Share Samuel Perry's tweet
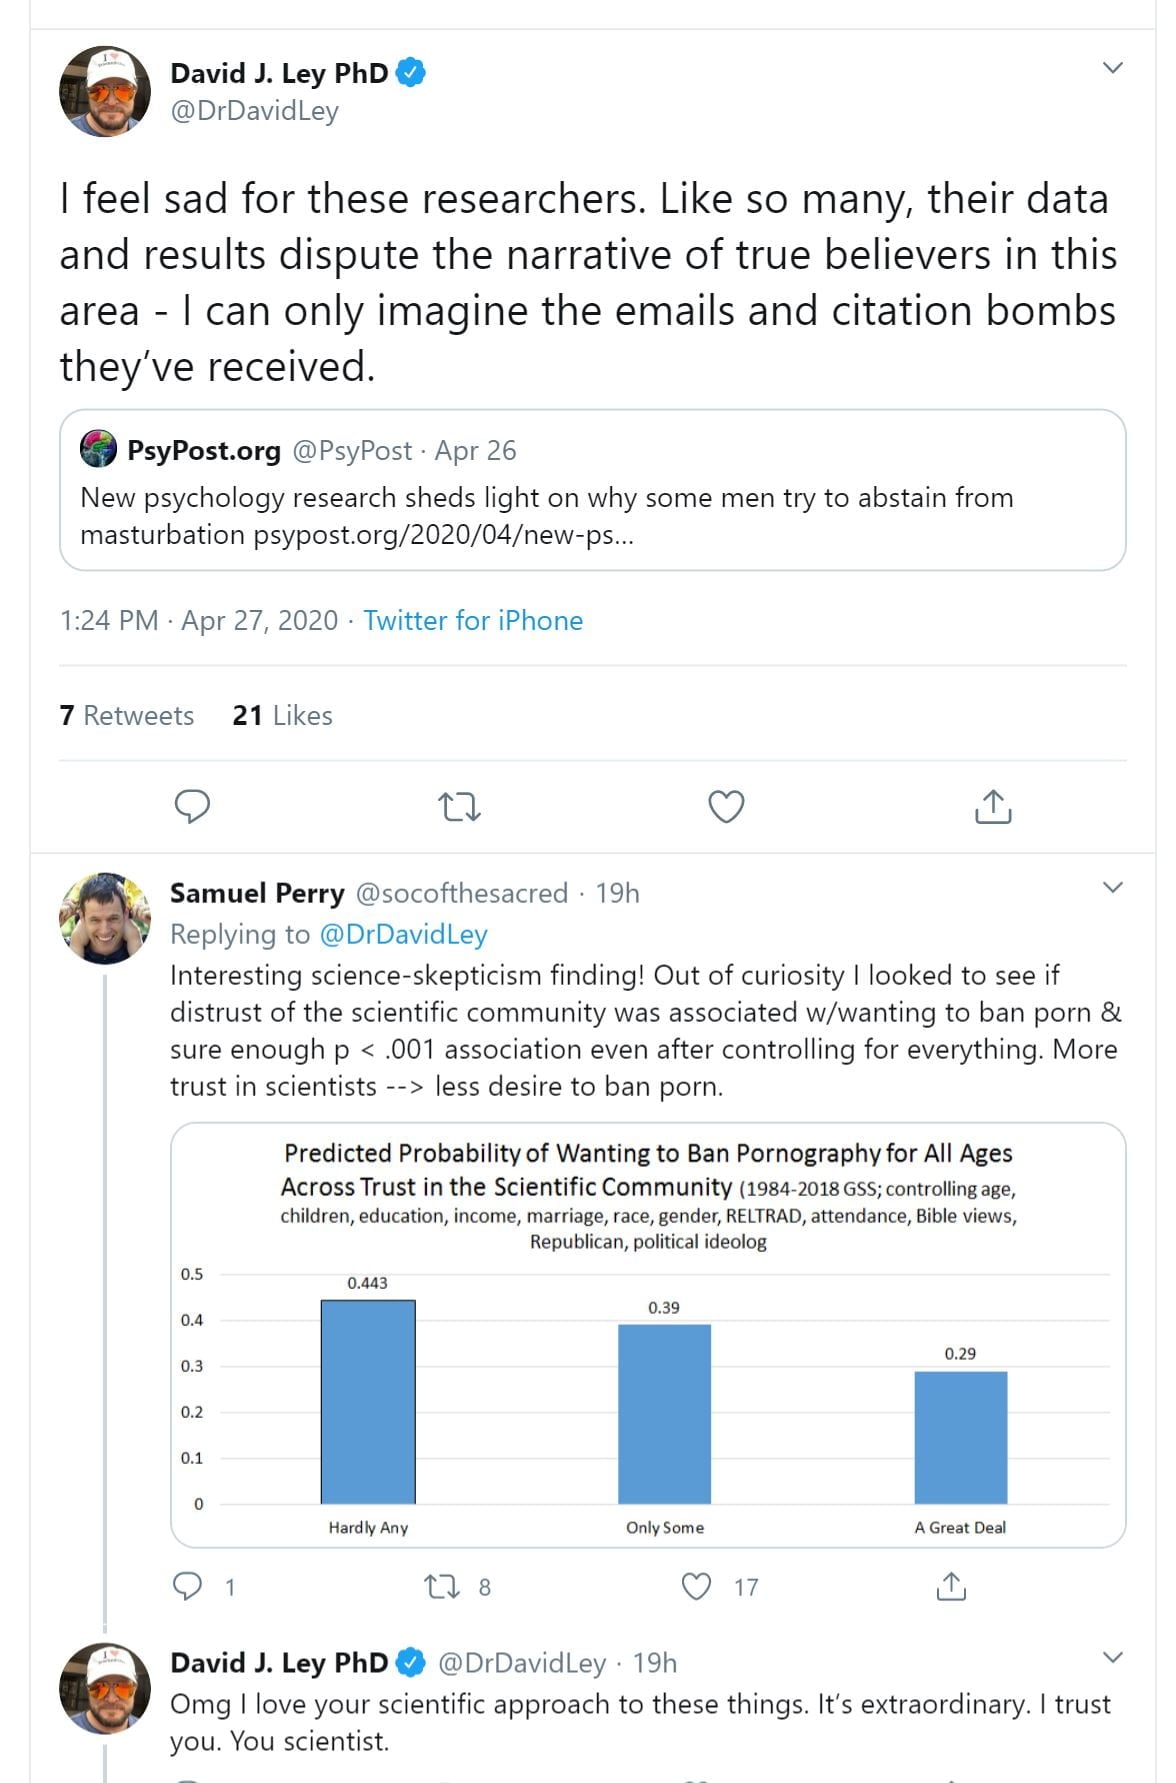This screenshot has width=1176, height=1783. pos(951,1586)
